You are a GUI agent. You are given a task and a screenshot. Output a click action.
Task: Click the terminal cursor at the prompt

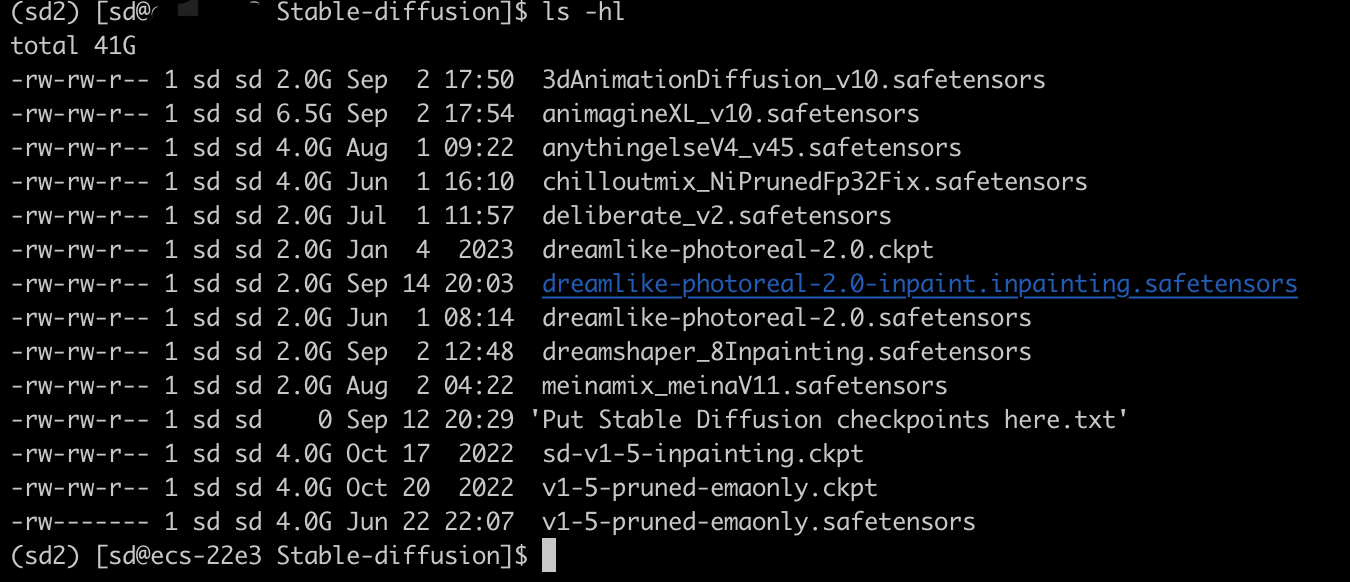(548, 556)
